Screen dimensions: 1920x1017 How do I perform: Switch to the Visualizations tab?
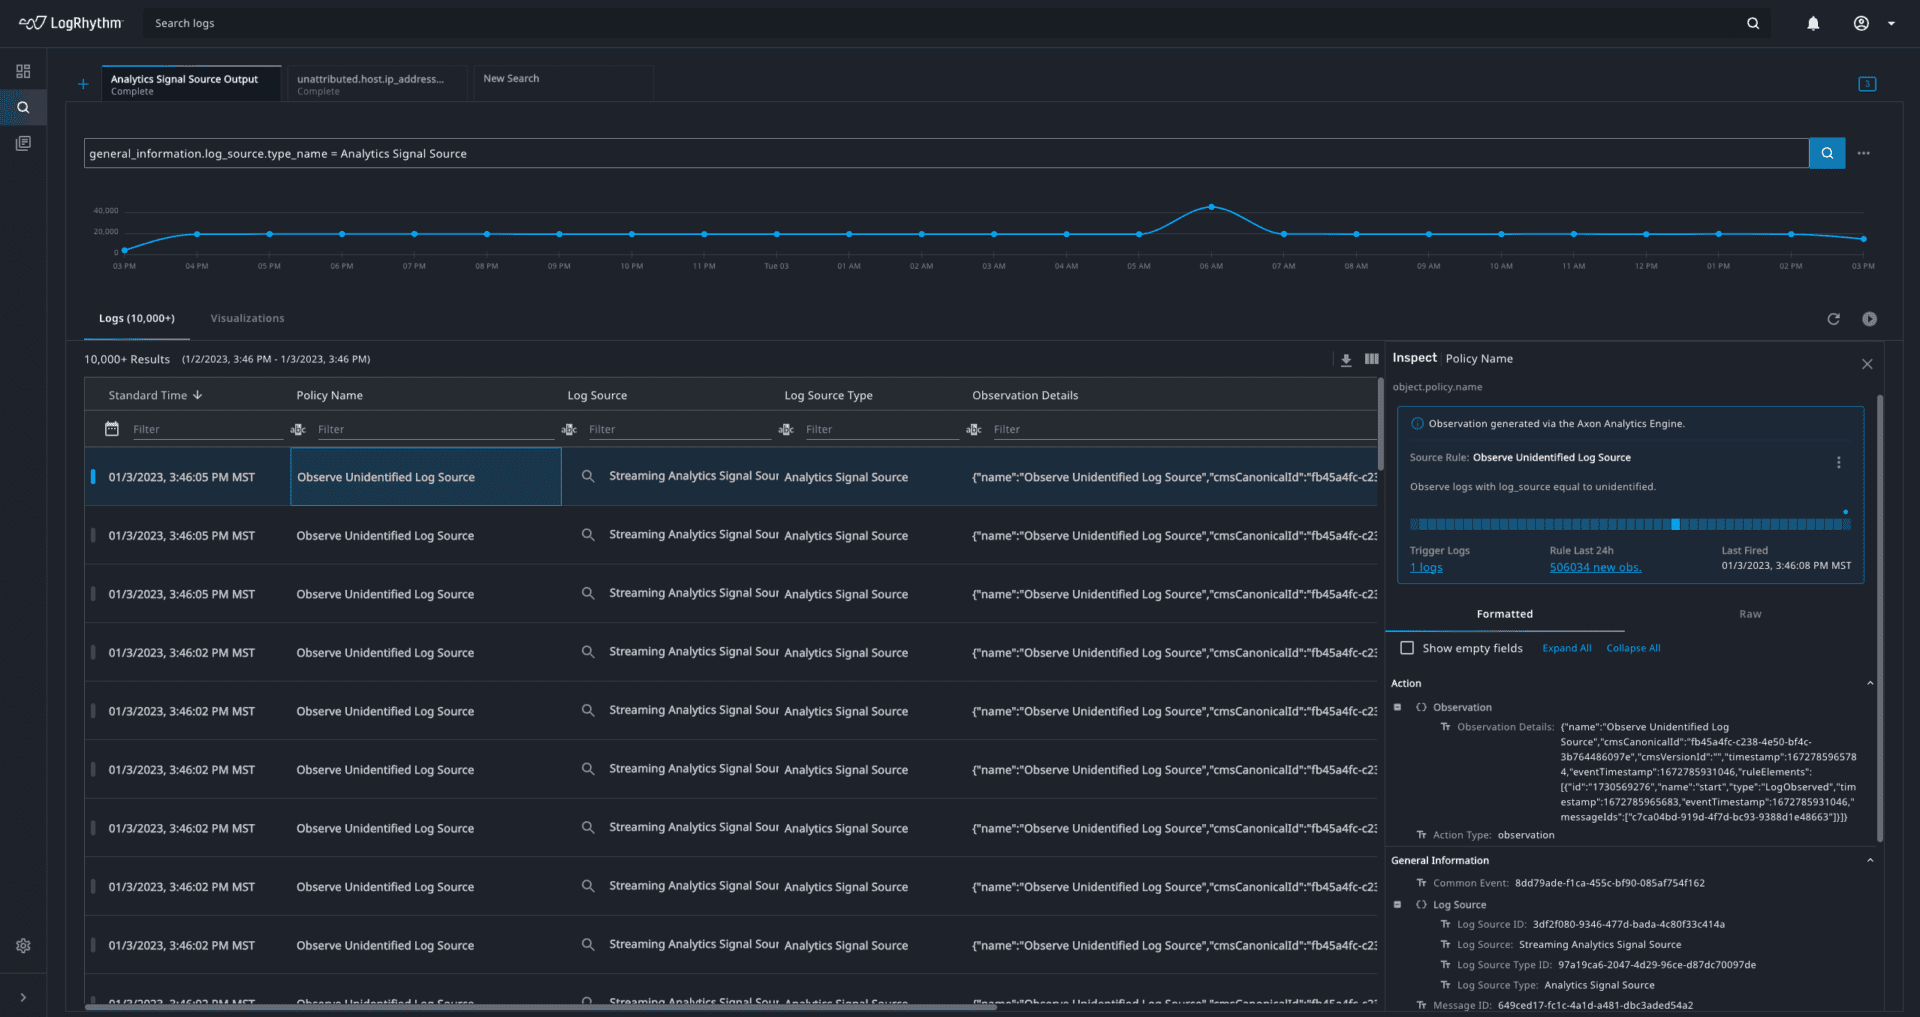click(247, 318)
